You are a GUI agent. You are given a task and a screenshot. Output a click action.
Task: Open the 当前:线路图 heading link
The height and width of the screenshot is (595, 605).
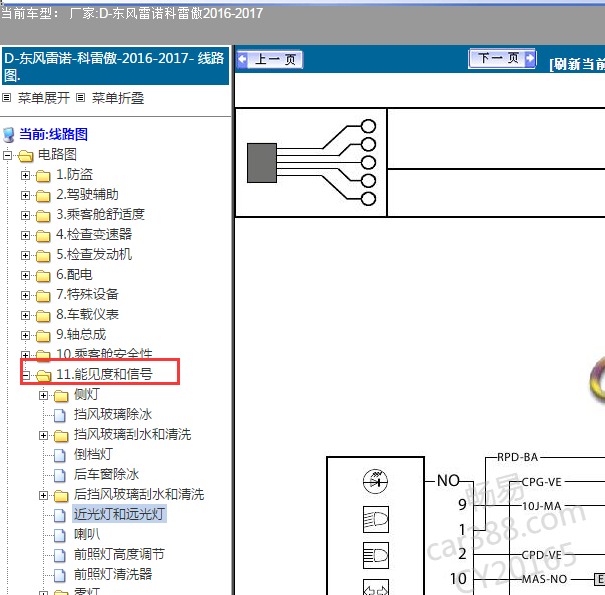point(53,134)
